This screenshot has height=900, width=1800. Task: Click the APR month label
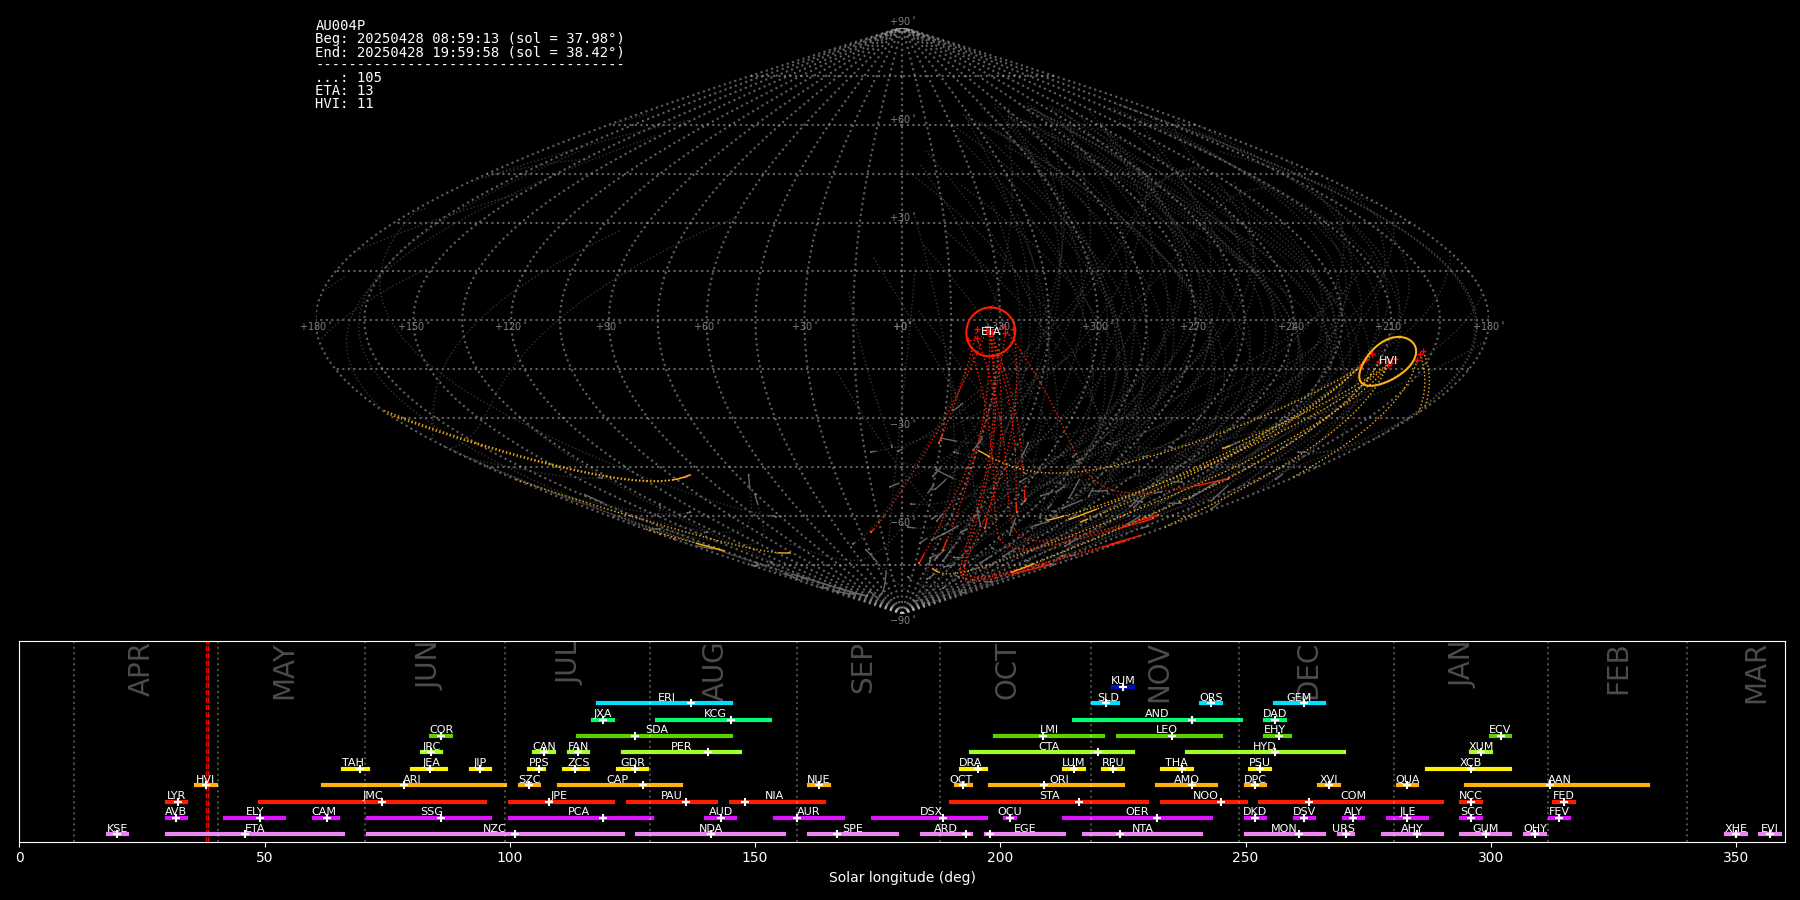pos(139,670)
